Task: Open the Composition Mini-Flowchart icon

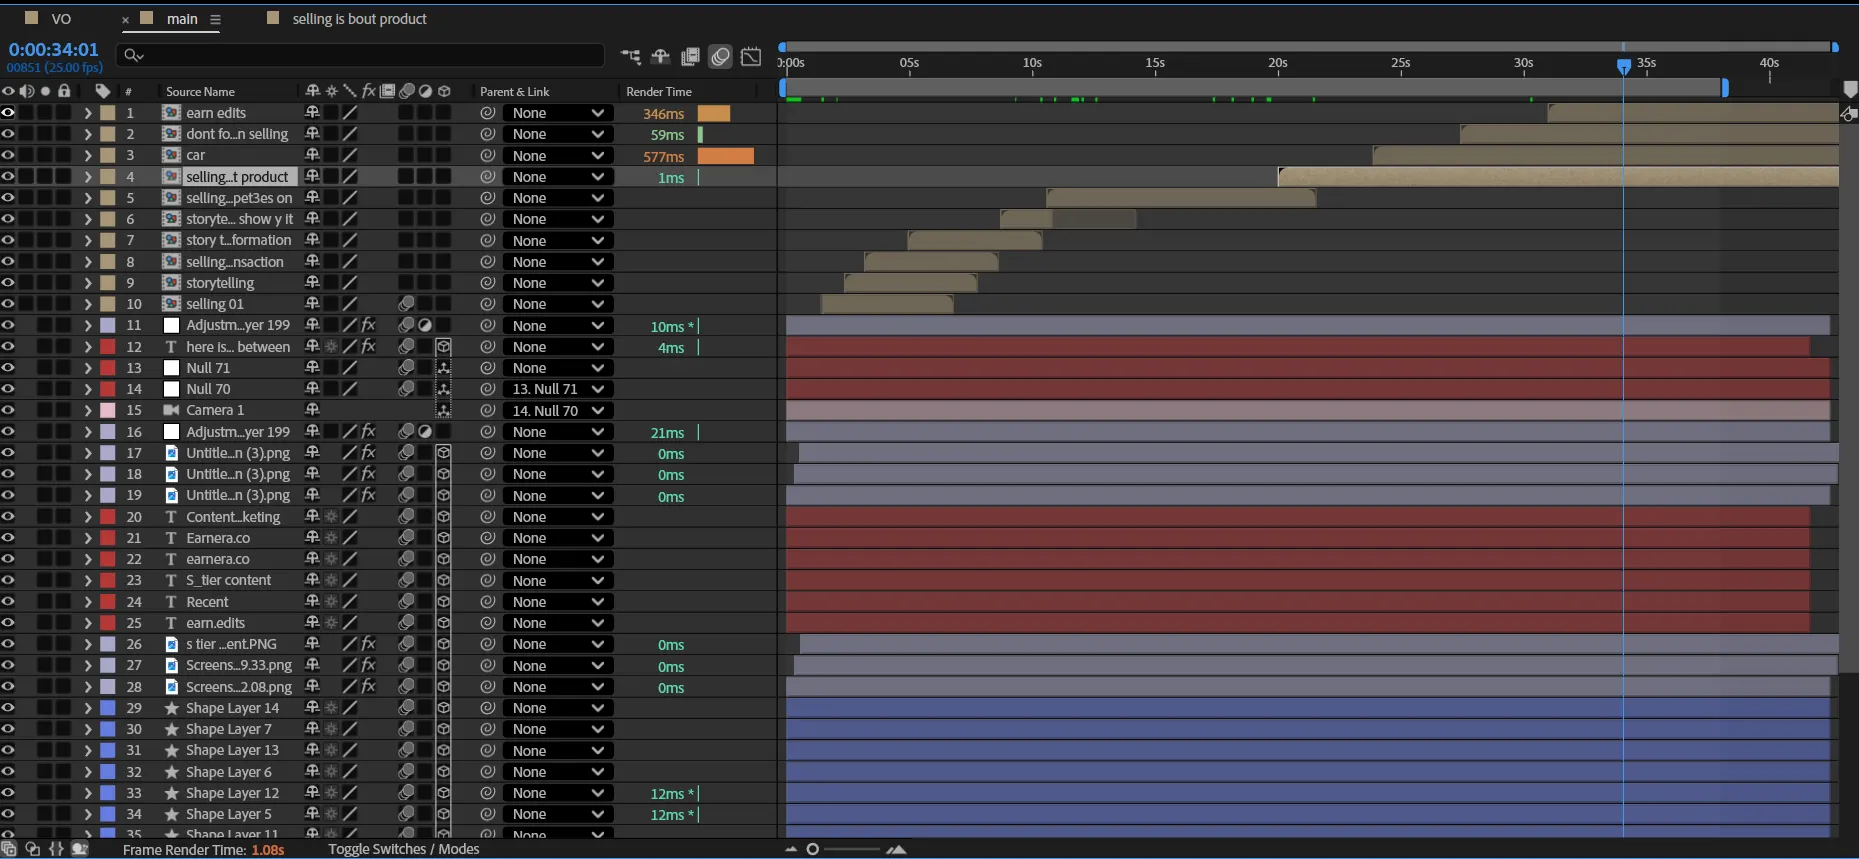Action: [630, 57]
